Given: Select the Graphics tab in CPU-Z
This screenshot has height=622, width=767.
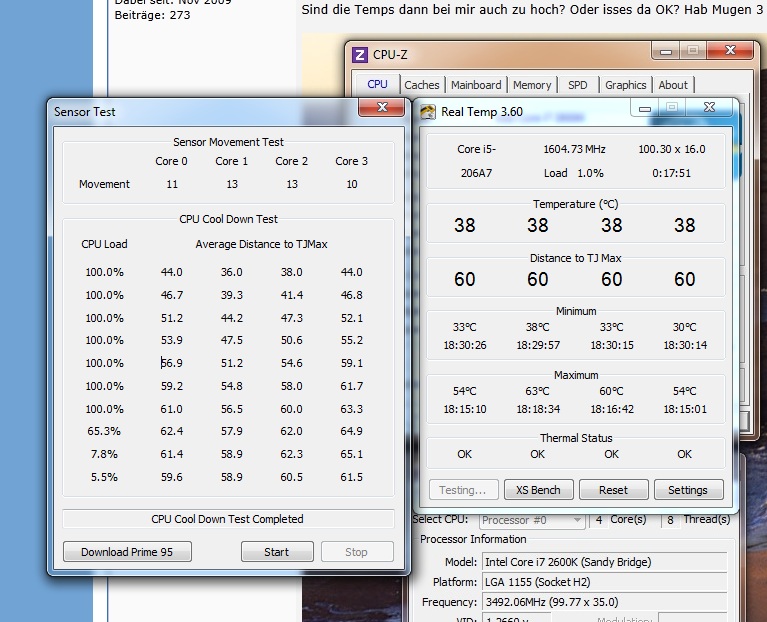Looking at the screenshot, I should tap(626, 85).
